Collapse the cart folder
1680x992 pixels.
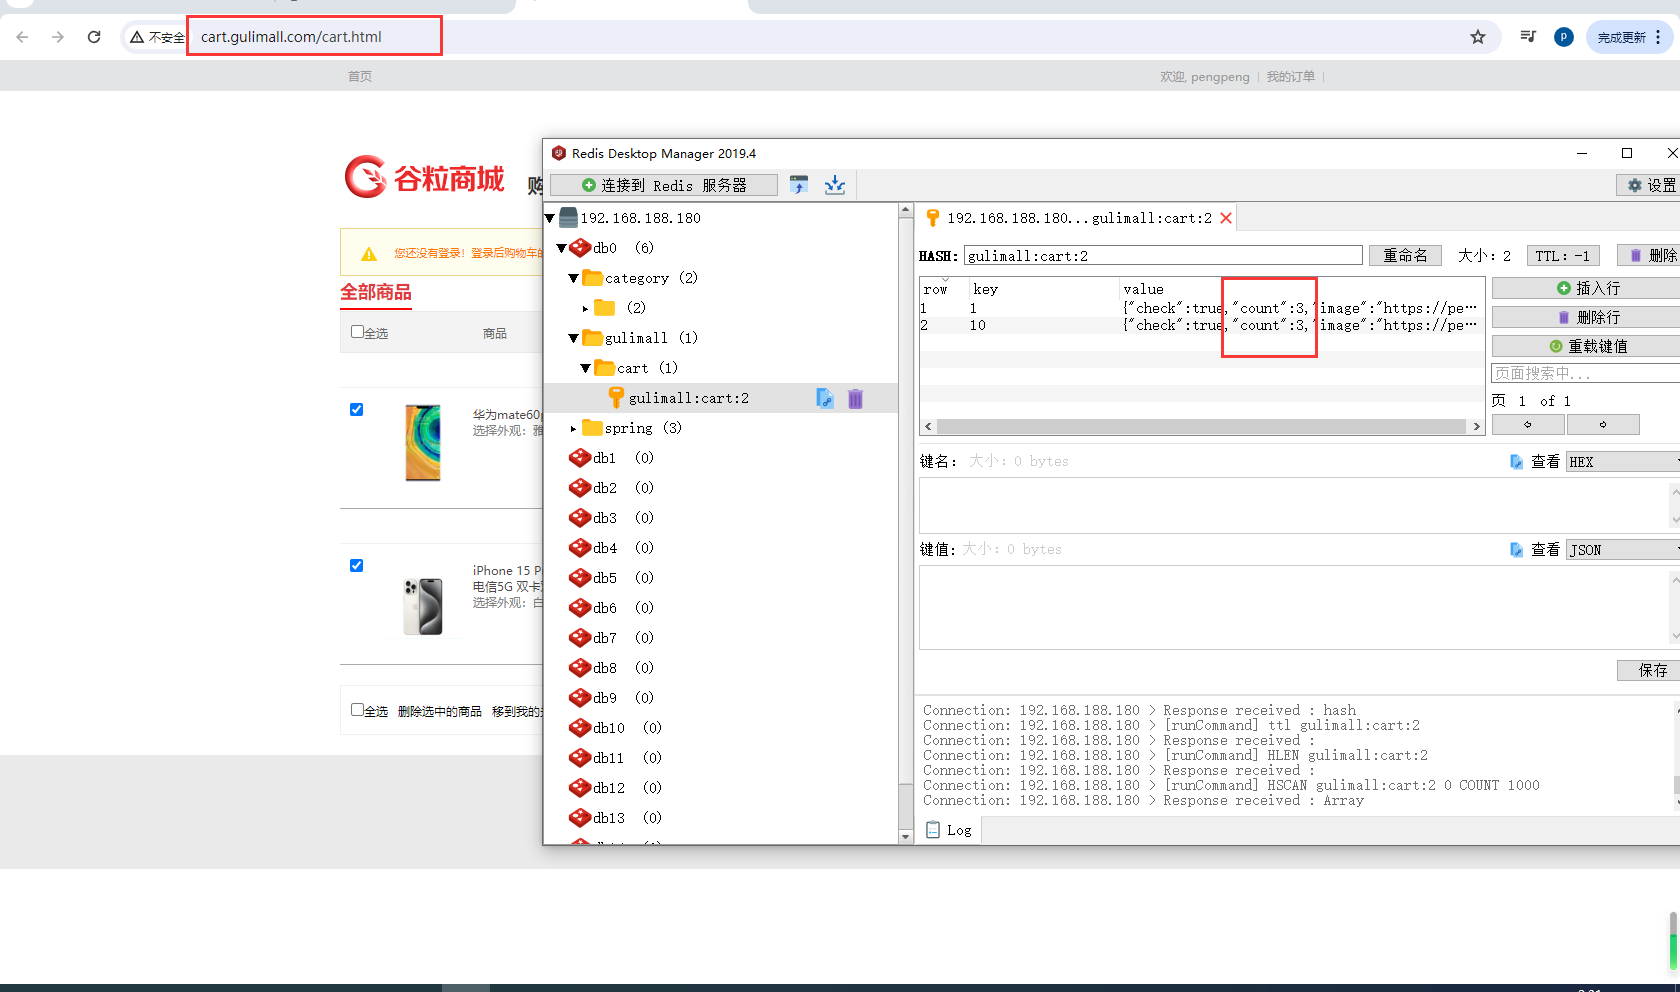(586, 368)
